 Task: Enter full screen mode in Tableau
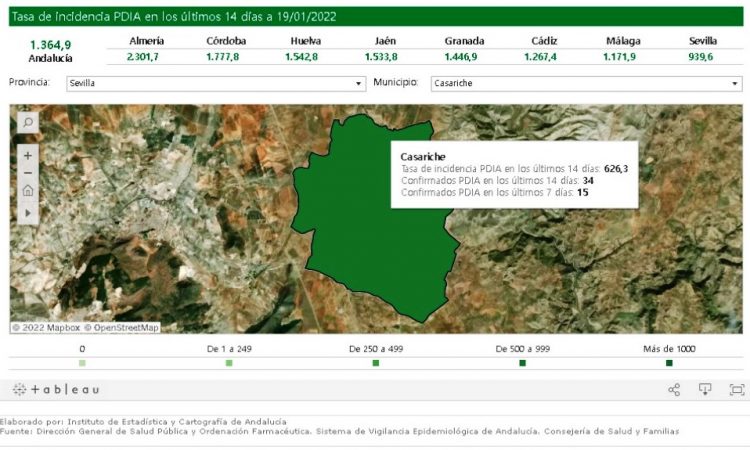(736, 389)
